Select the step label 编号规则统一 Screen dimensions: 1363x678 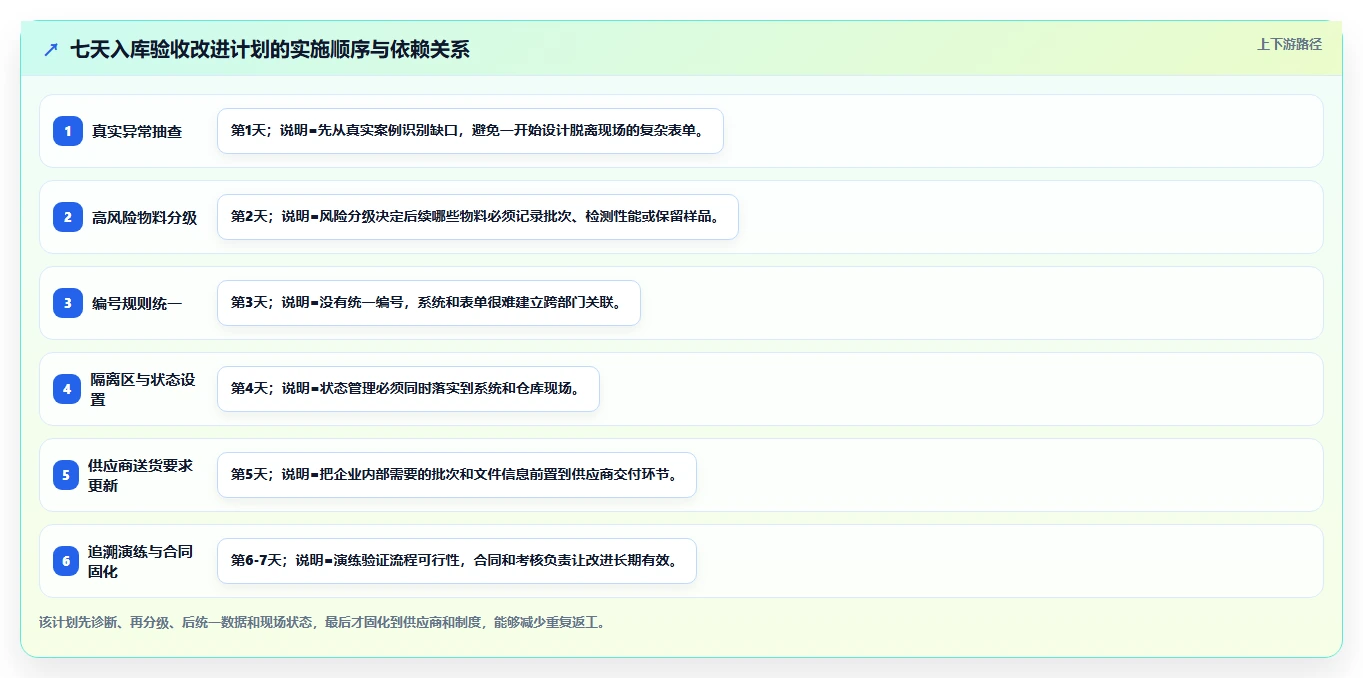[137, 303]
